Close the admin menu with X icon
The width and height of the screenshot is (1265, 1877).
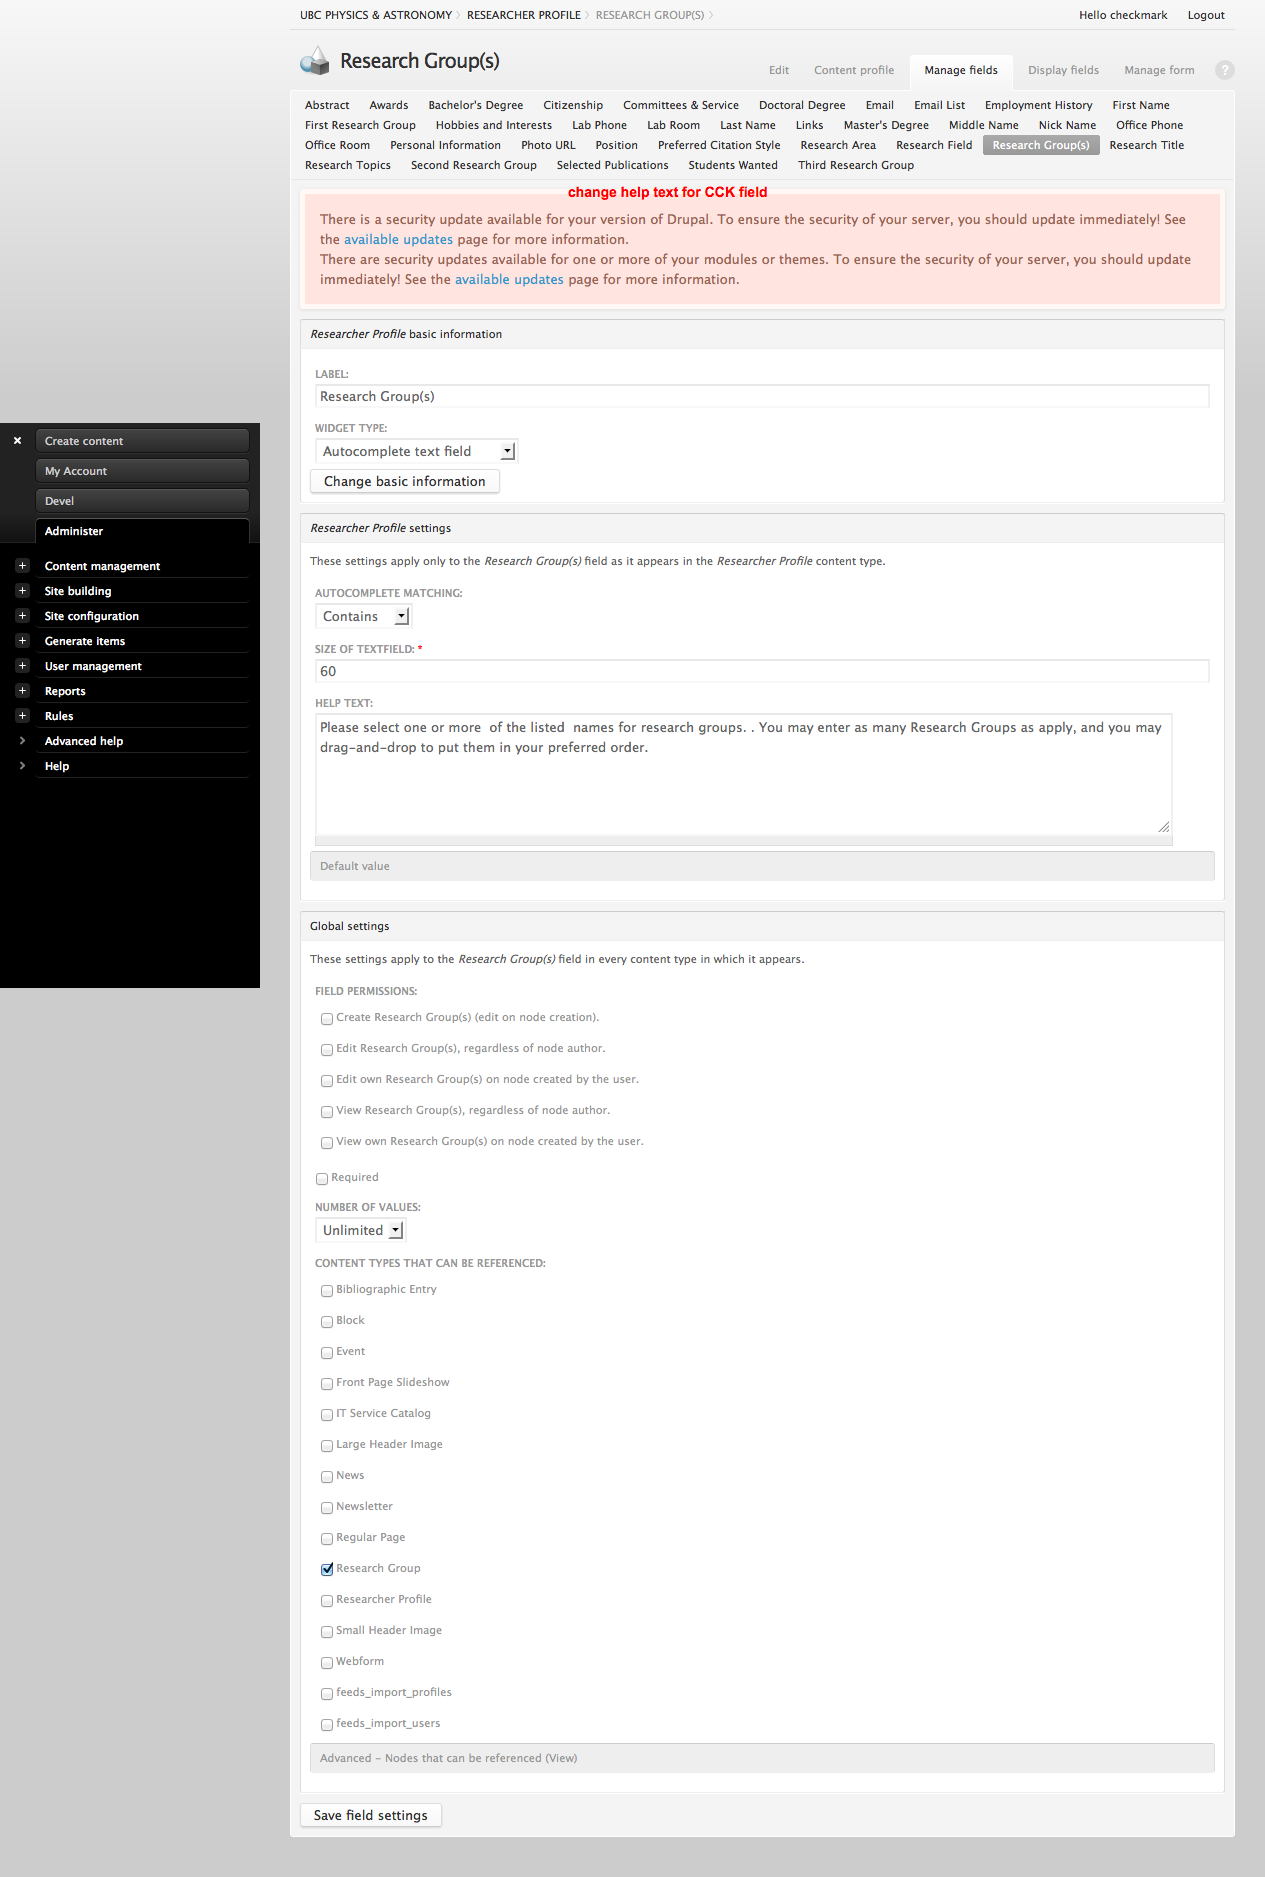pyautogui.click(x=17, y=440)
